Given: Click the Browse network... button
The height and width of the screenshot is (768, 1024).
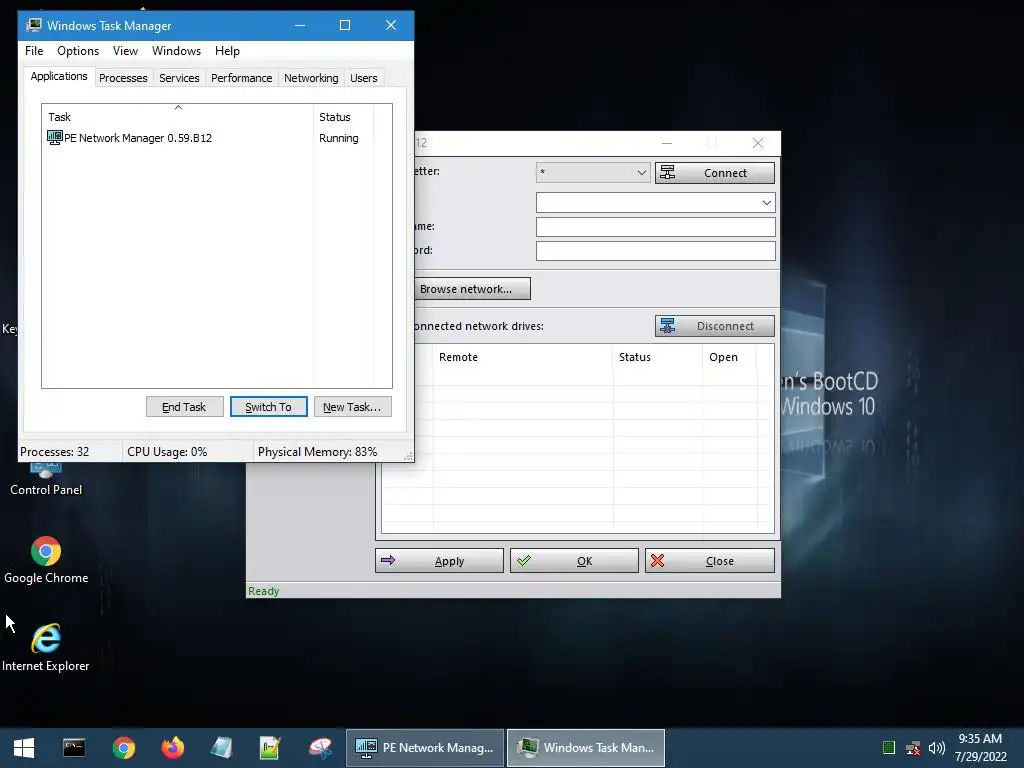Looking at the screenshot, I should pyautogui.click(x=472, y=289).
